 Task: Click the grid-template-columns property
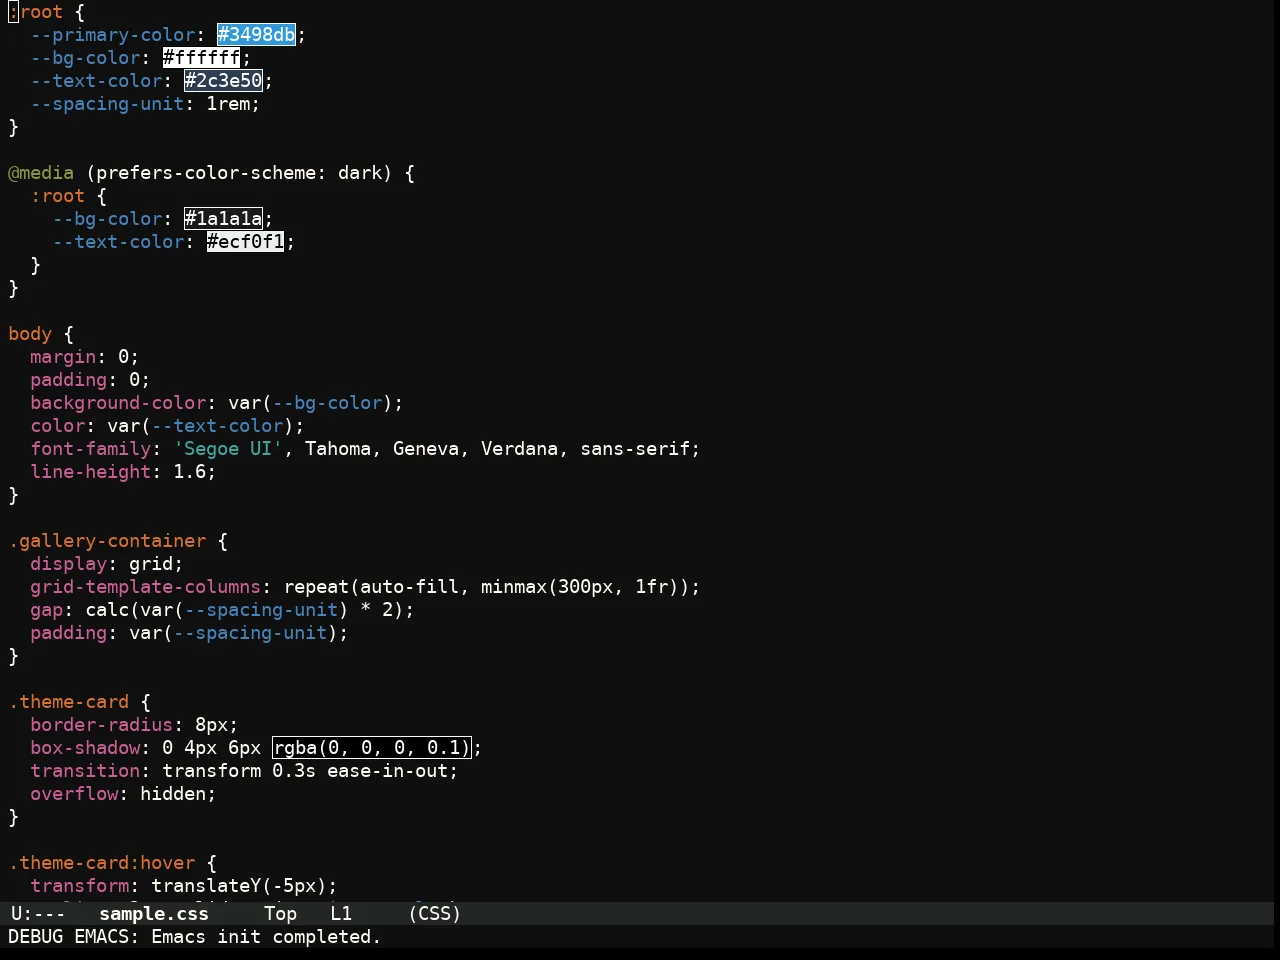pos(146,587)
